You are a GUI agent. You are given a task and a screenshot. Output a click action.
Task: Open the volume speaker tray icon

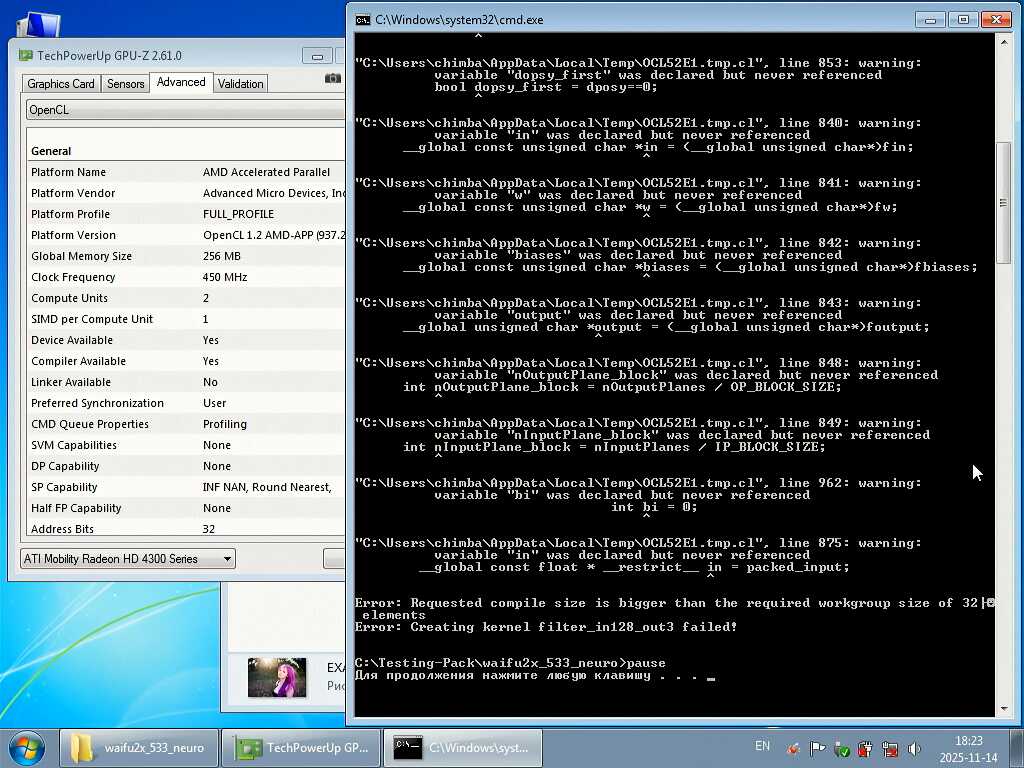pyautogui.click(x=914, y=748)
